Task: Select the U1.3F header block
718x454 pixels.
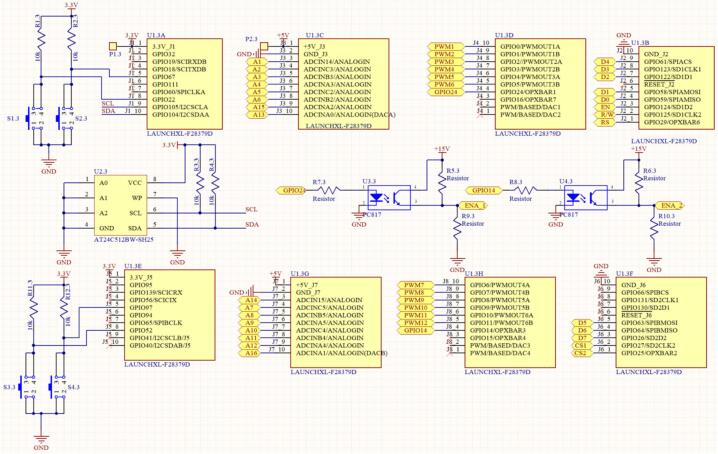Action: [661, 322]
